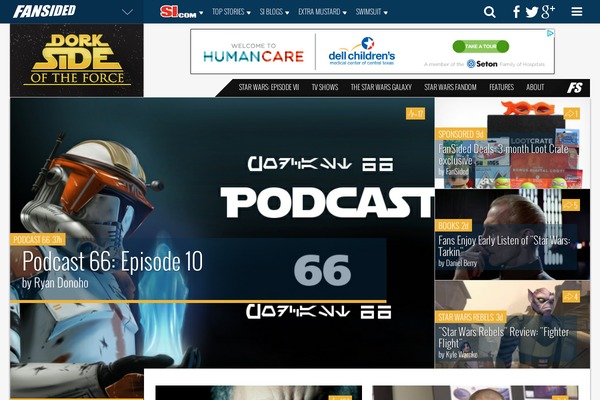Visit the Facebook page icon
The height and width of the screenshot is (400, 600).
(516, 12)
